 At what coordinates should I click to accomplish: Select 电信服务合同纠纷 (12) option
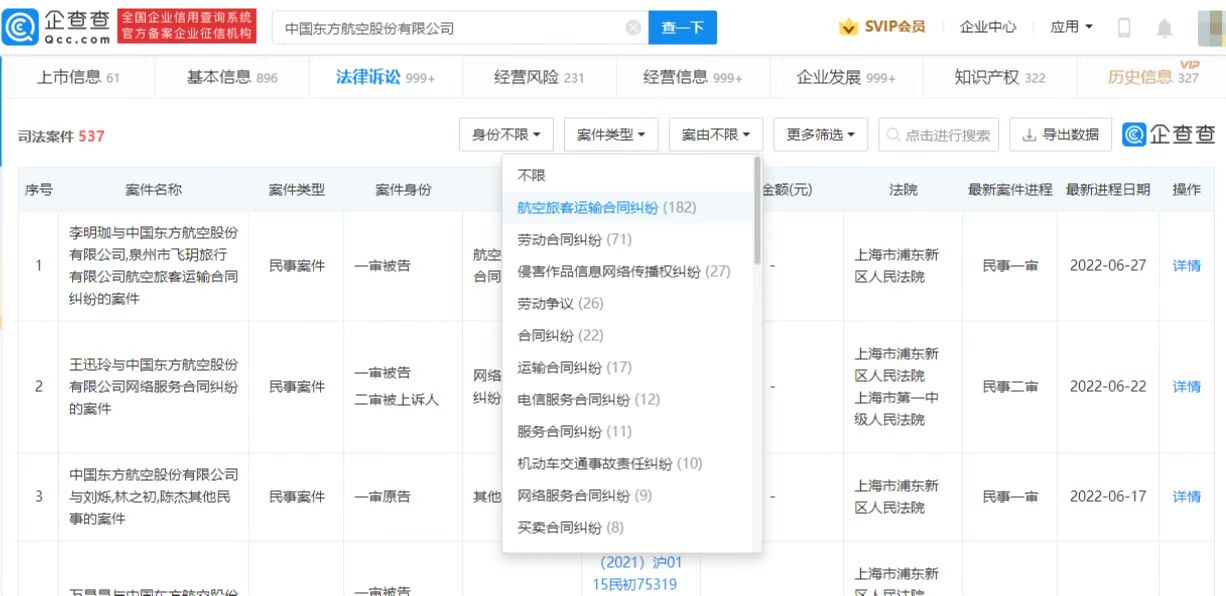coord(628,399)
